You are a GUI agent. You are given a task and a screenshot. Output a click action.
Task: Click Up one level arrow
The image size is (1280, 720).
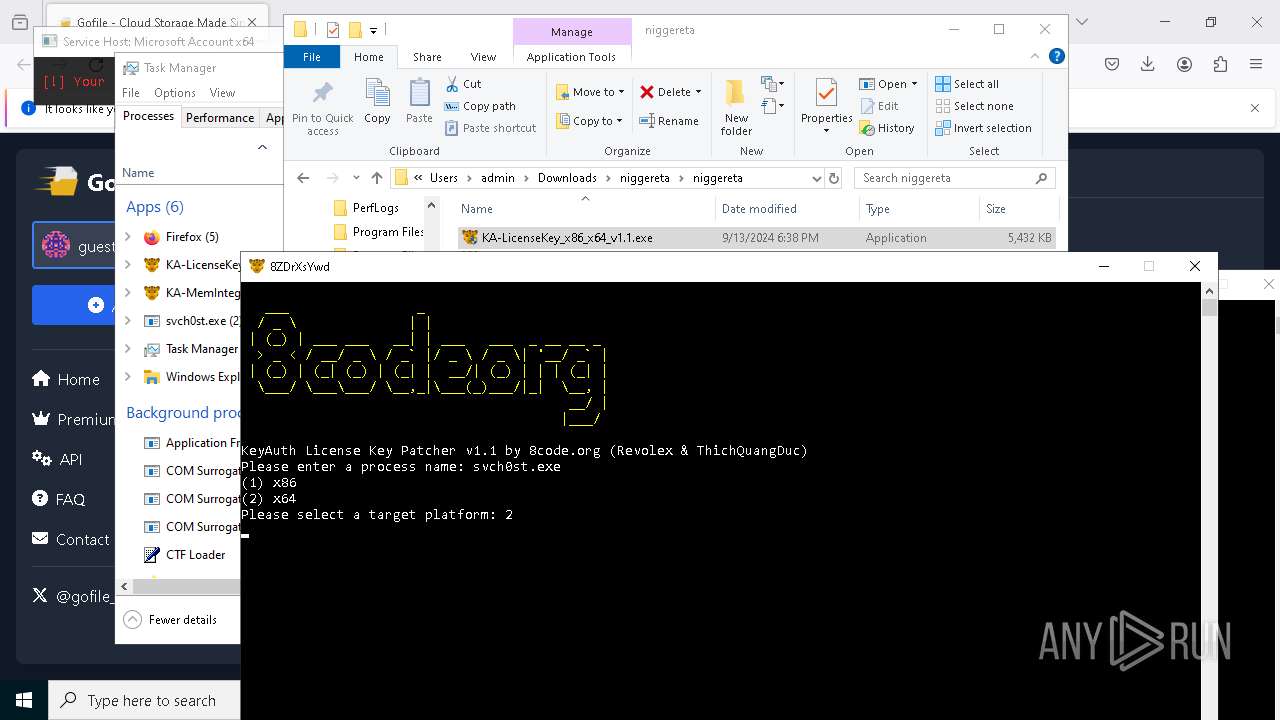(377, 178)
